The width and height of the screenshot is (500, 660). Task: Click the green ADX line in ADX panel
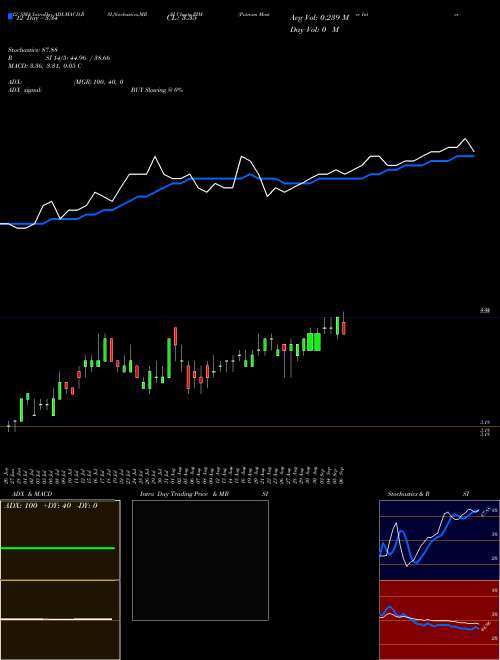[x=58, y=548]
